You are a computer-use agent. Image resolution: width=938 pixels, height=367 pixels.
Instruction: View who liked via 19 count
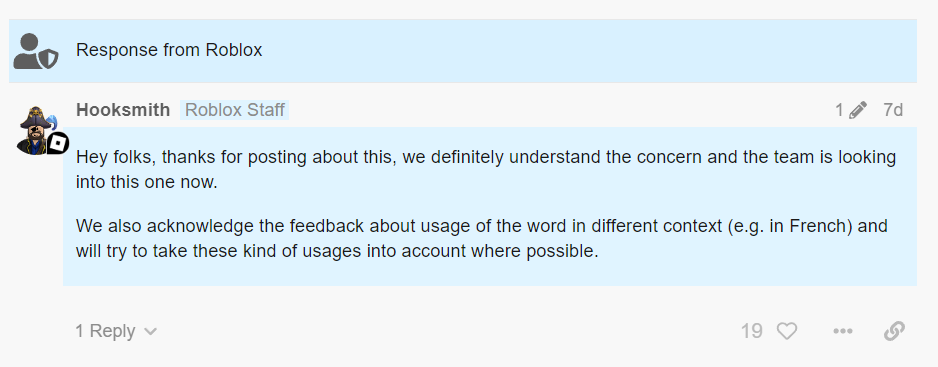click(x=751, y=331)
